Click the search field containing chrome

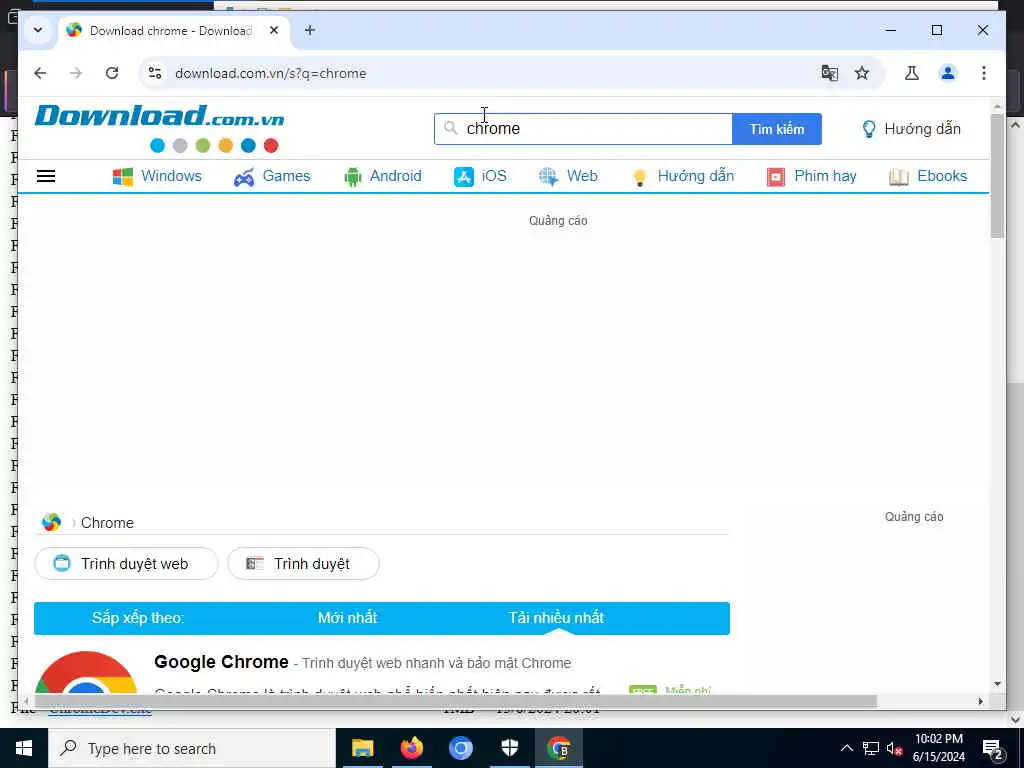583,129
